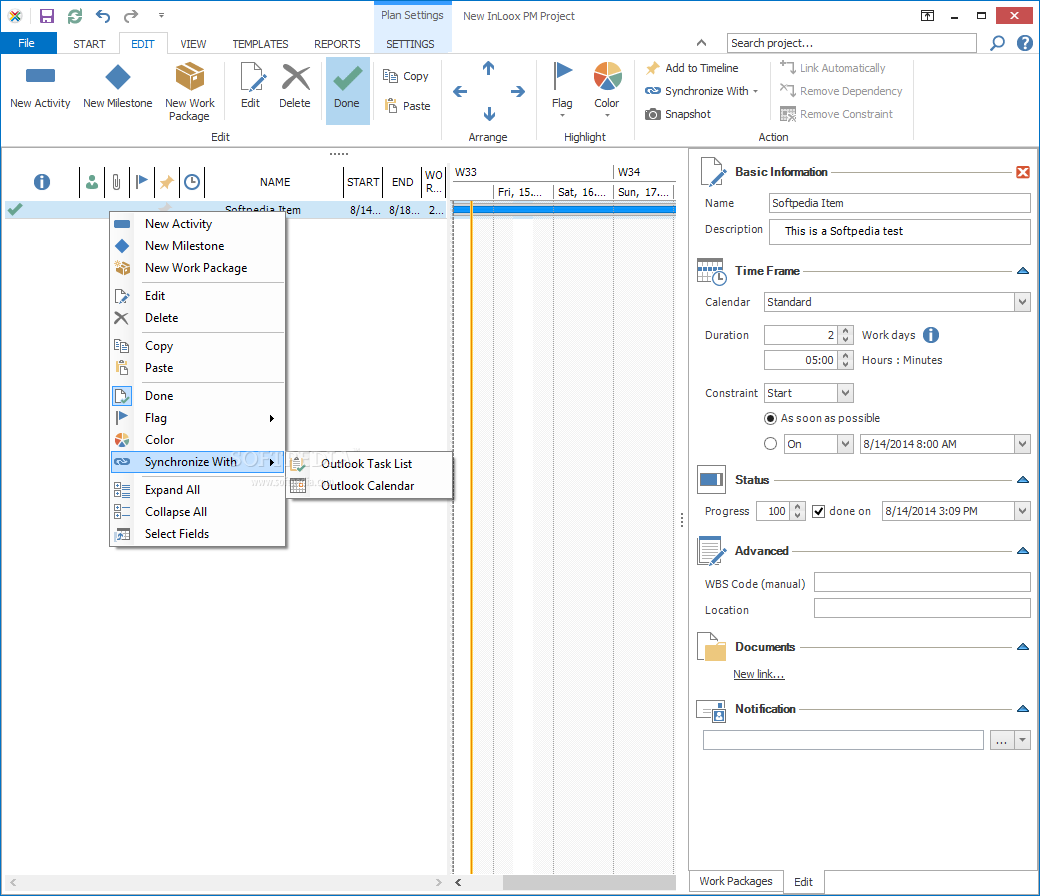Click the Edit icon in the ribbon
The image size is (1040, 896).
pyautogui.click(x=251, y=78)
